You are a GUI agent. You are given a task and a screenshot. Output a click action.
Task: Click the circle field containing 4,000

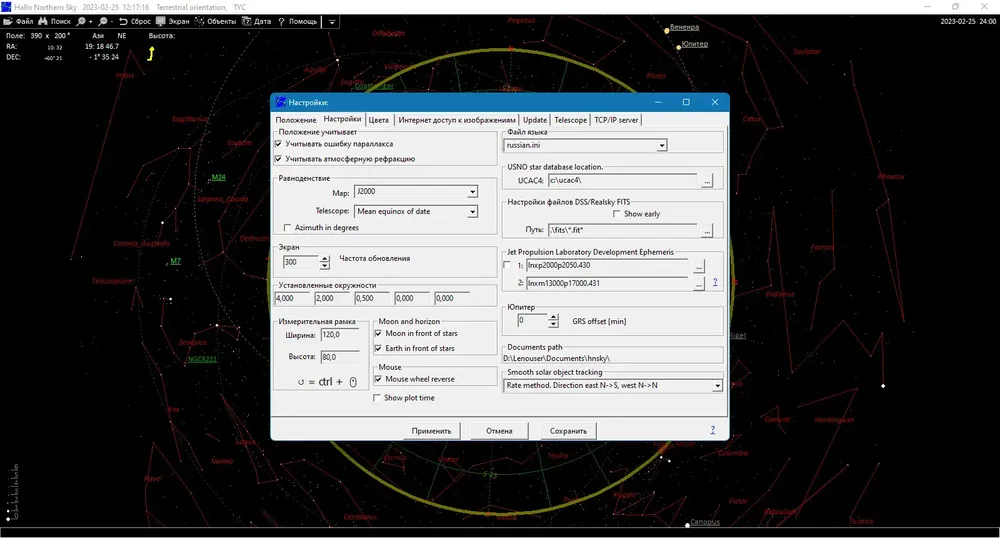[292, 298]
